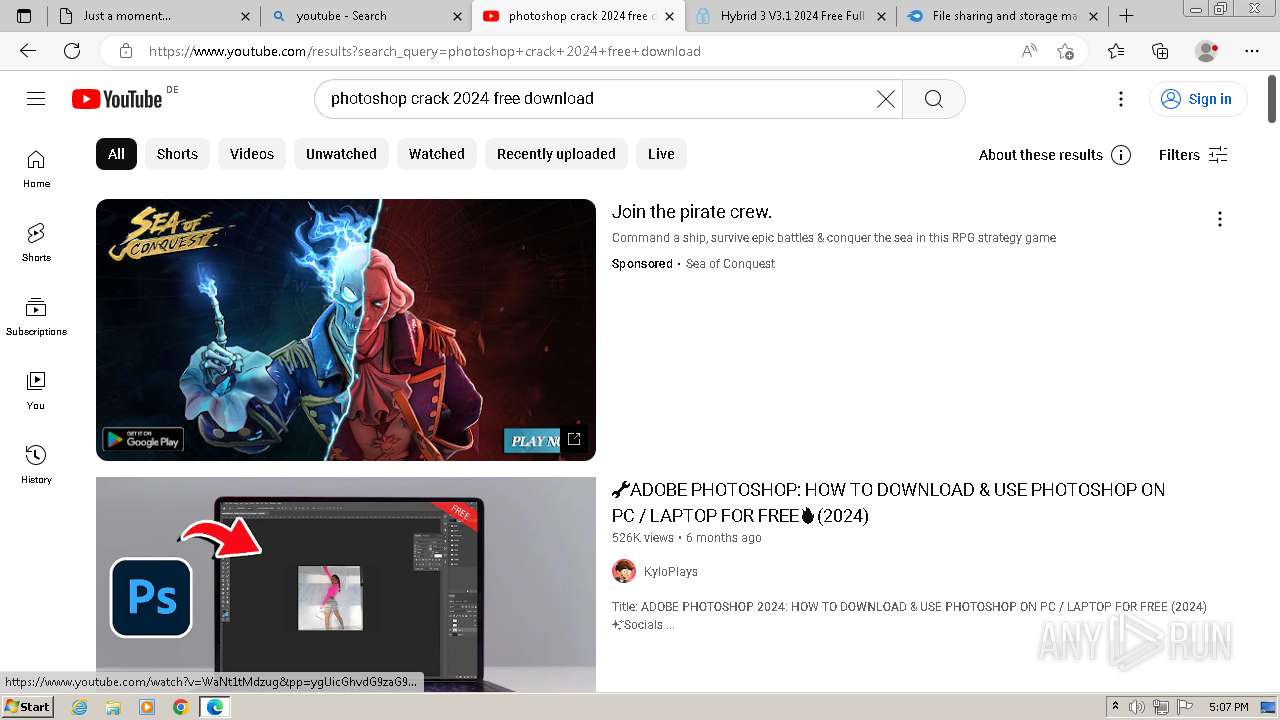
Task: Open the Sea of Conquest ad thumbnail
Action: coord(346,330)
